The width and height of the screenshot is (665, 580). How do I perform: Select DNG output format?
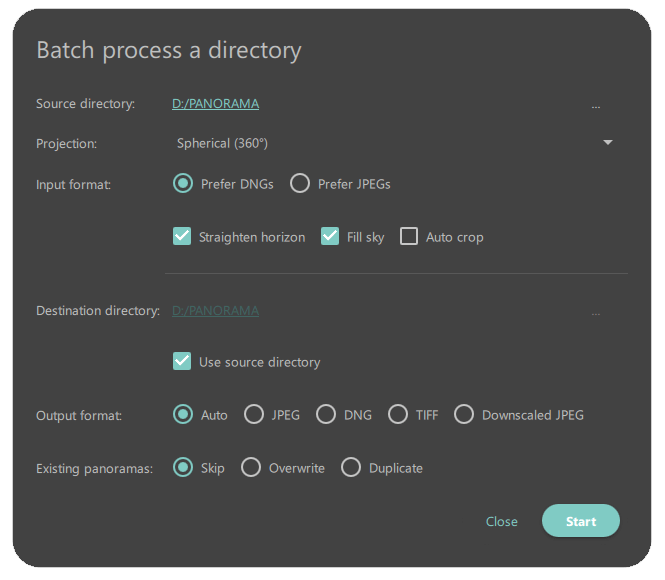tap(326, 414)
